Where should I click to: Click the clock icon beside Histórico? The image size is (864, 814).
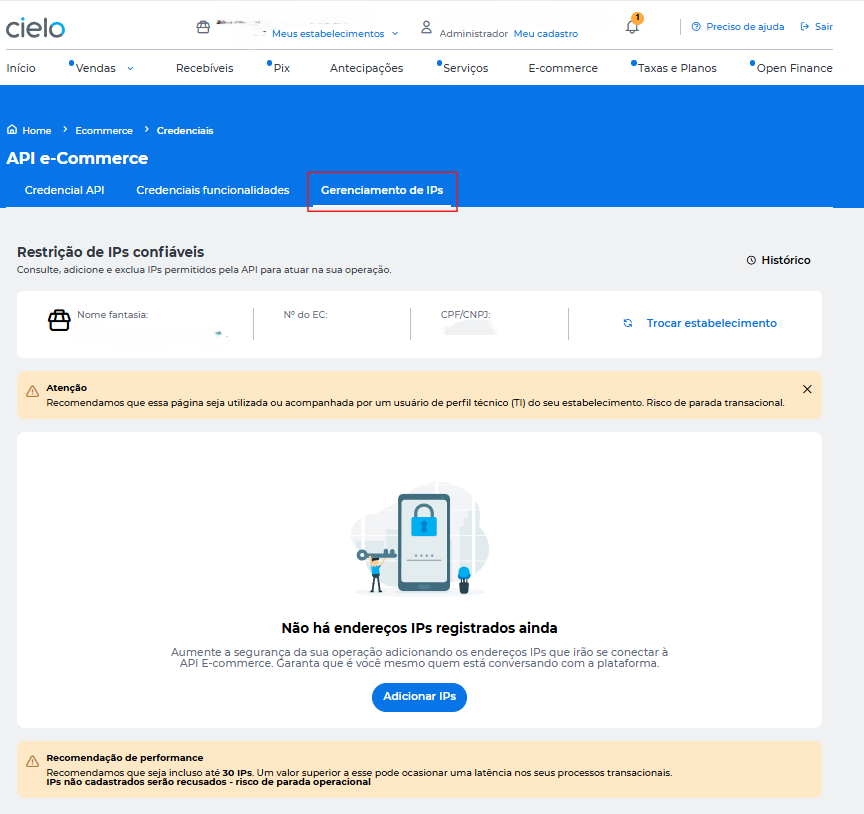750,260
